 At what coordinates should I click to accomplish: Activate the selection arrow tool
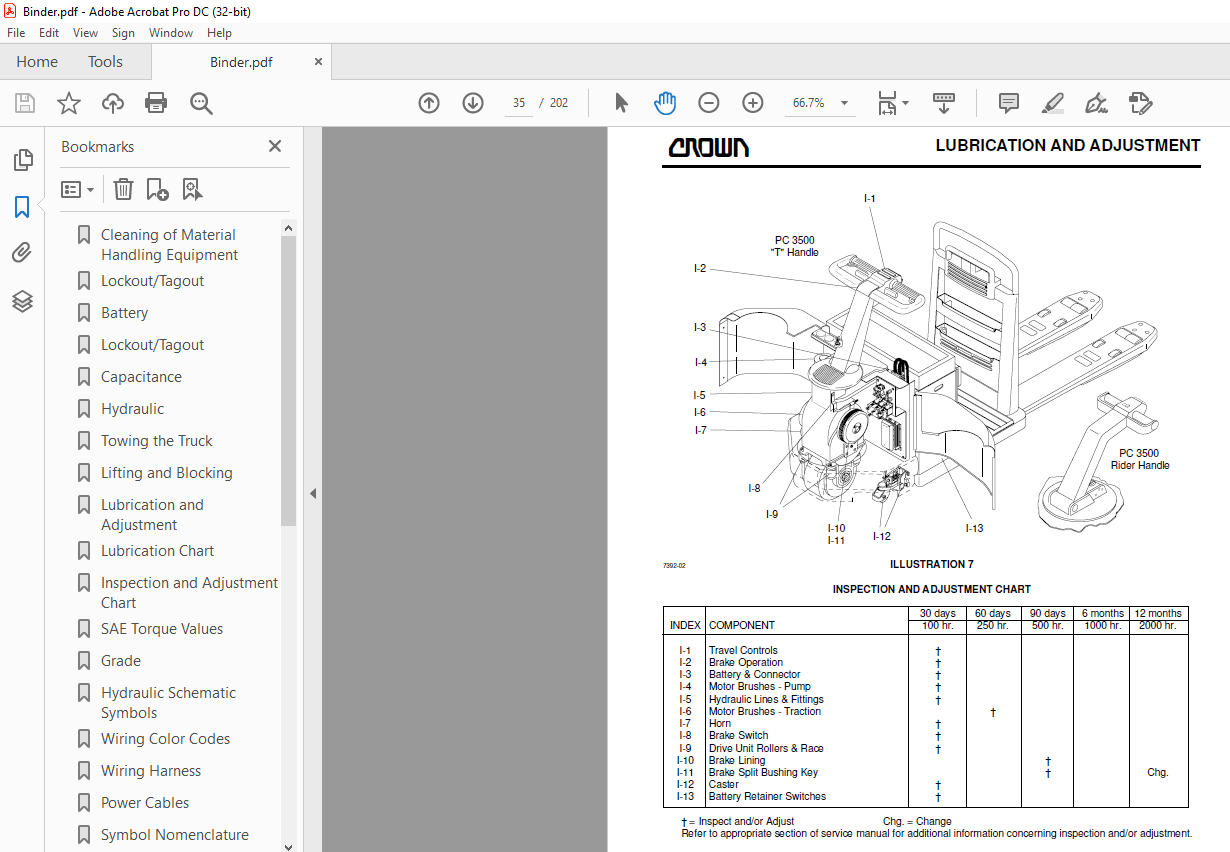coord(621,103)
